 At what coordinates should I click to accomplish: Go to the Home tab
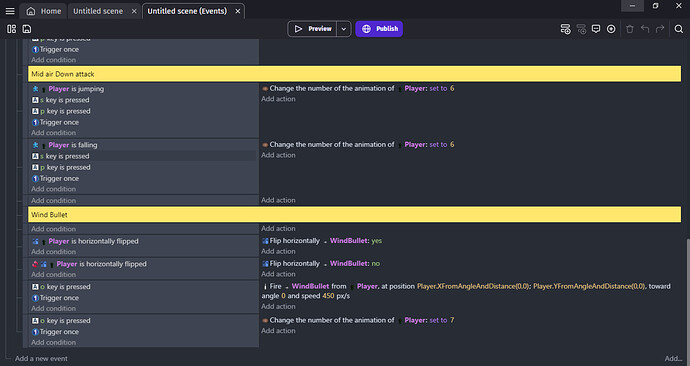click(x=44, y=11)
